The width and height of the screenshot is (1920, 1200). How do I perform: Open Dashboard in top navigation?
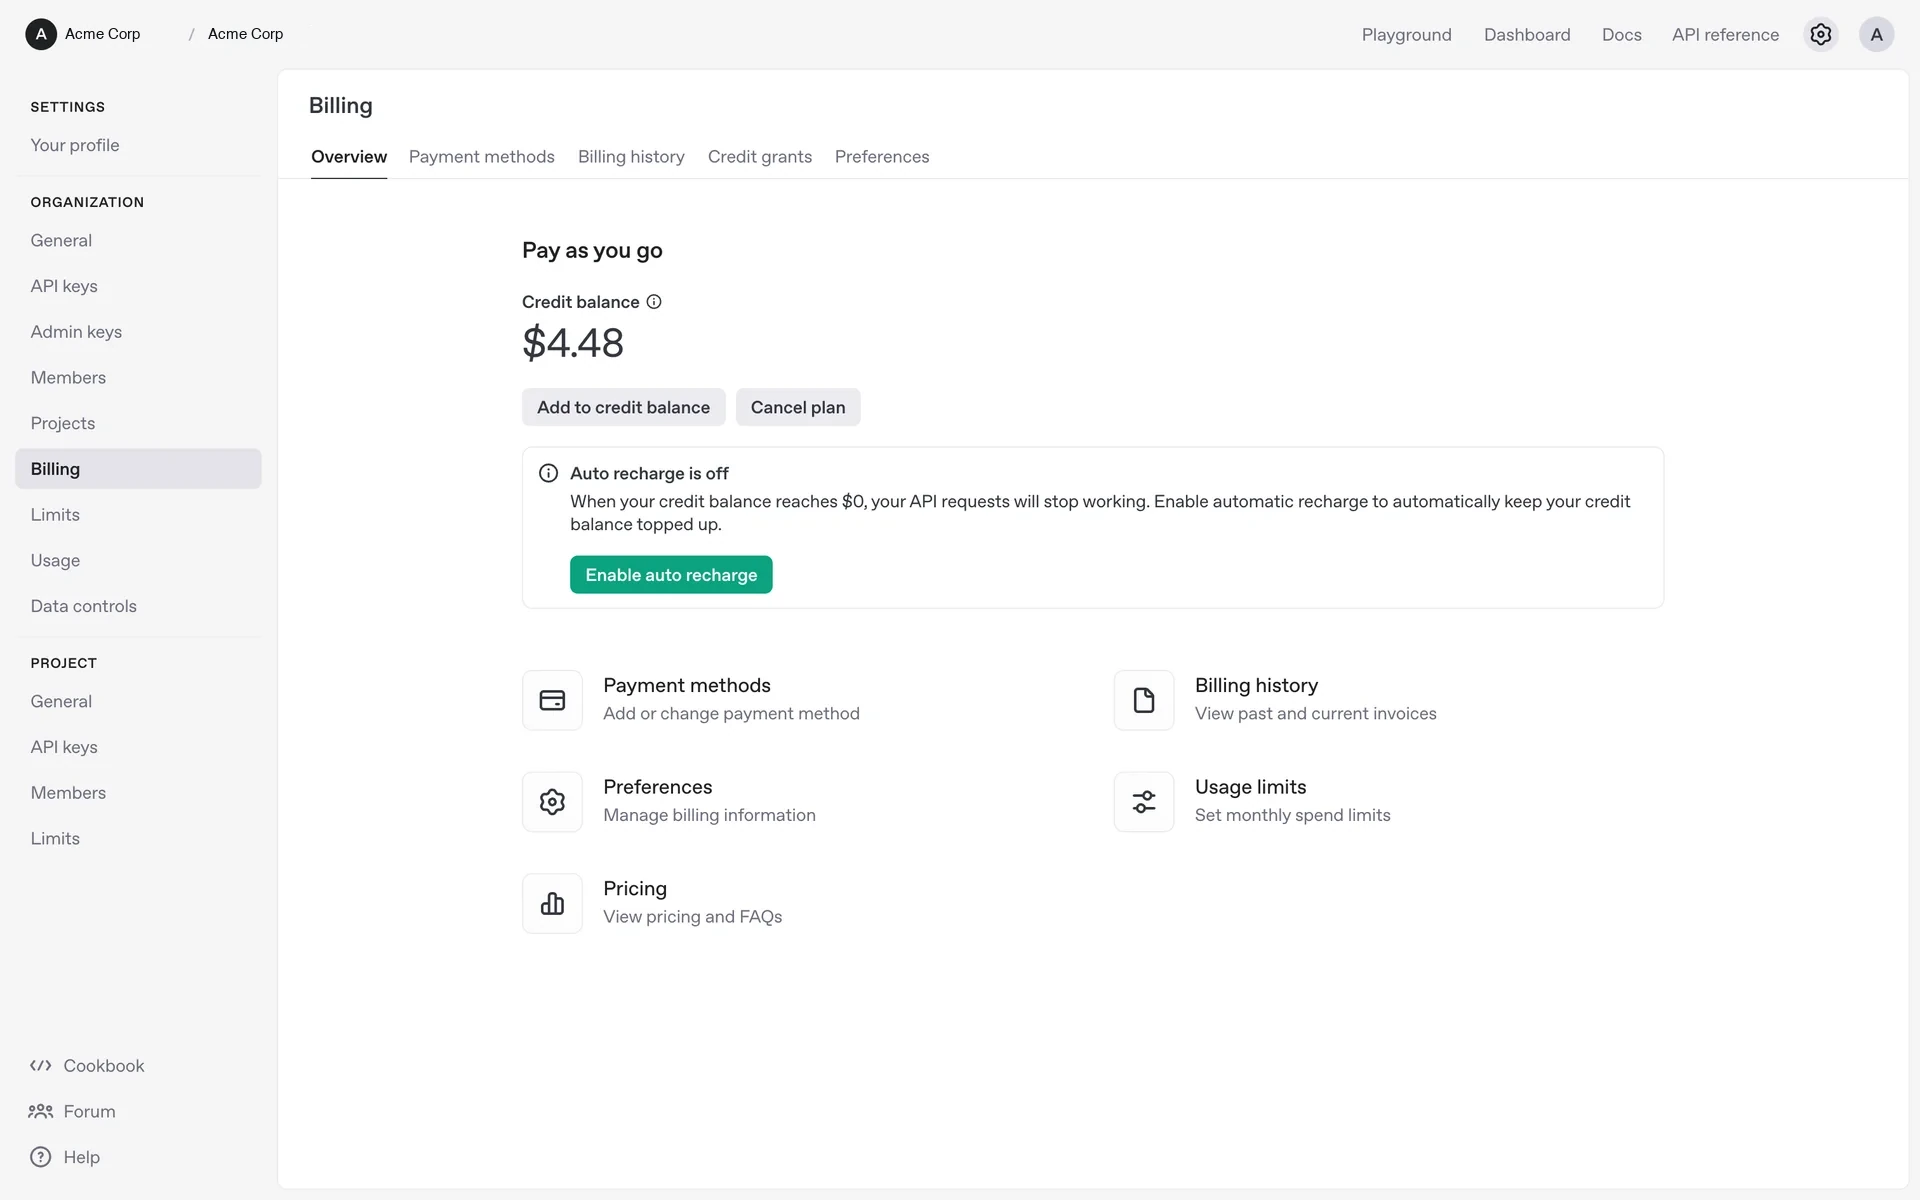(1527, 34)
